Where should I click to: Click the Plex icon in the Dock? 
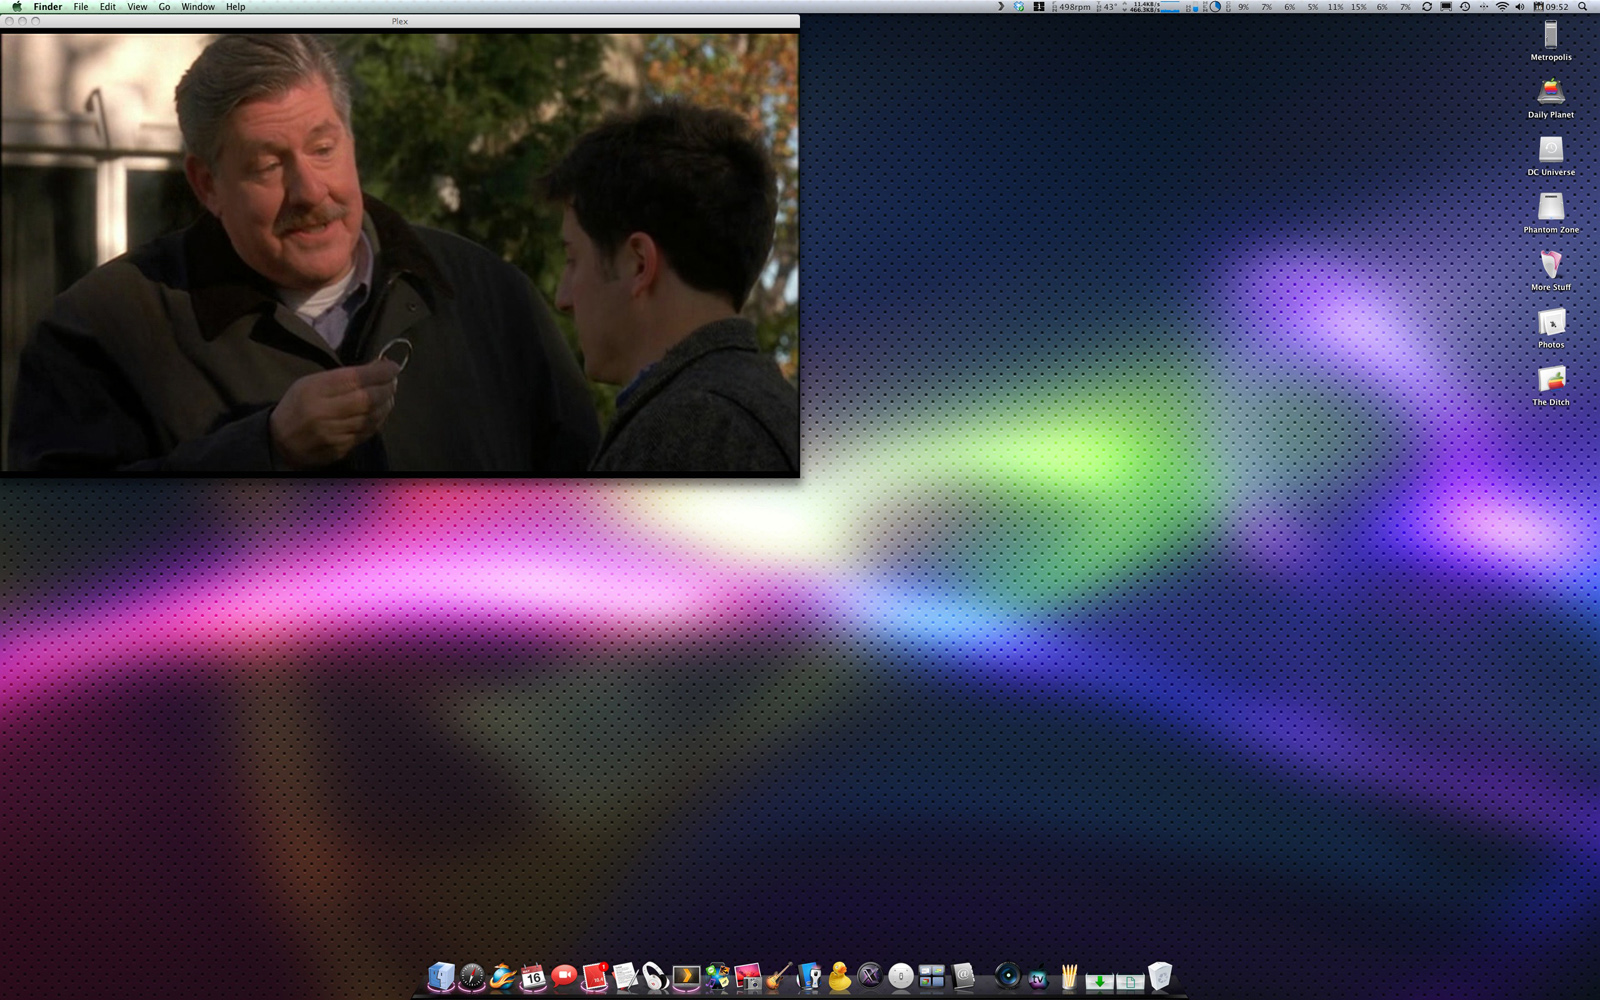(686, 976)
